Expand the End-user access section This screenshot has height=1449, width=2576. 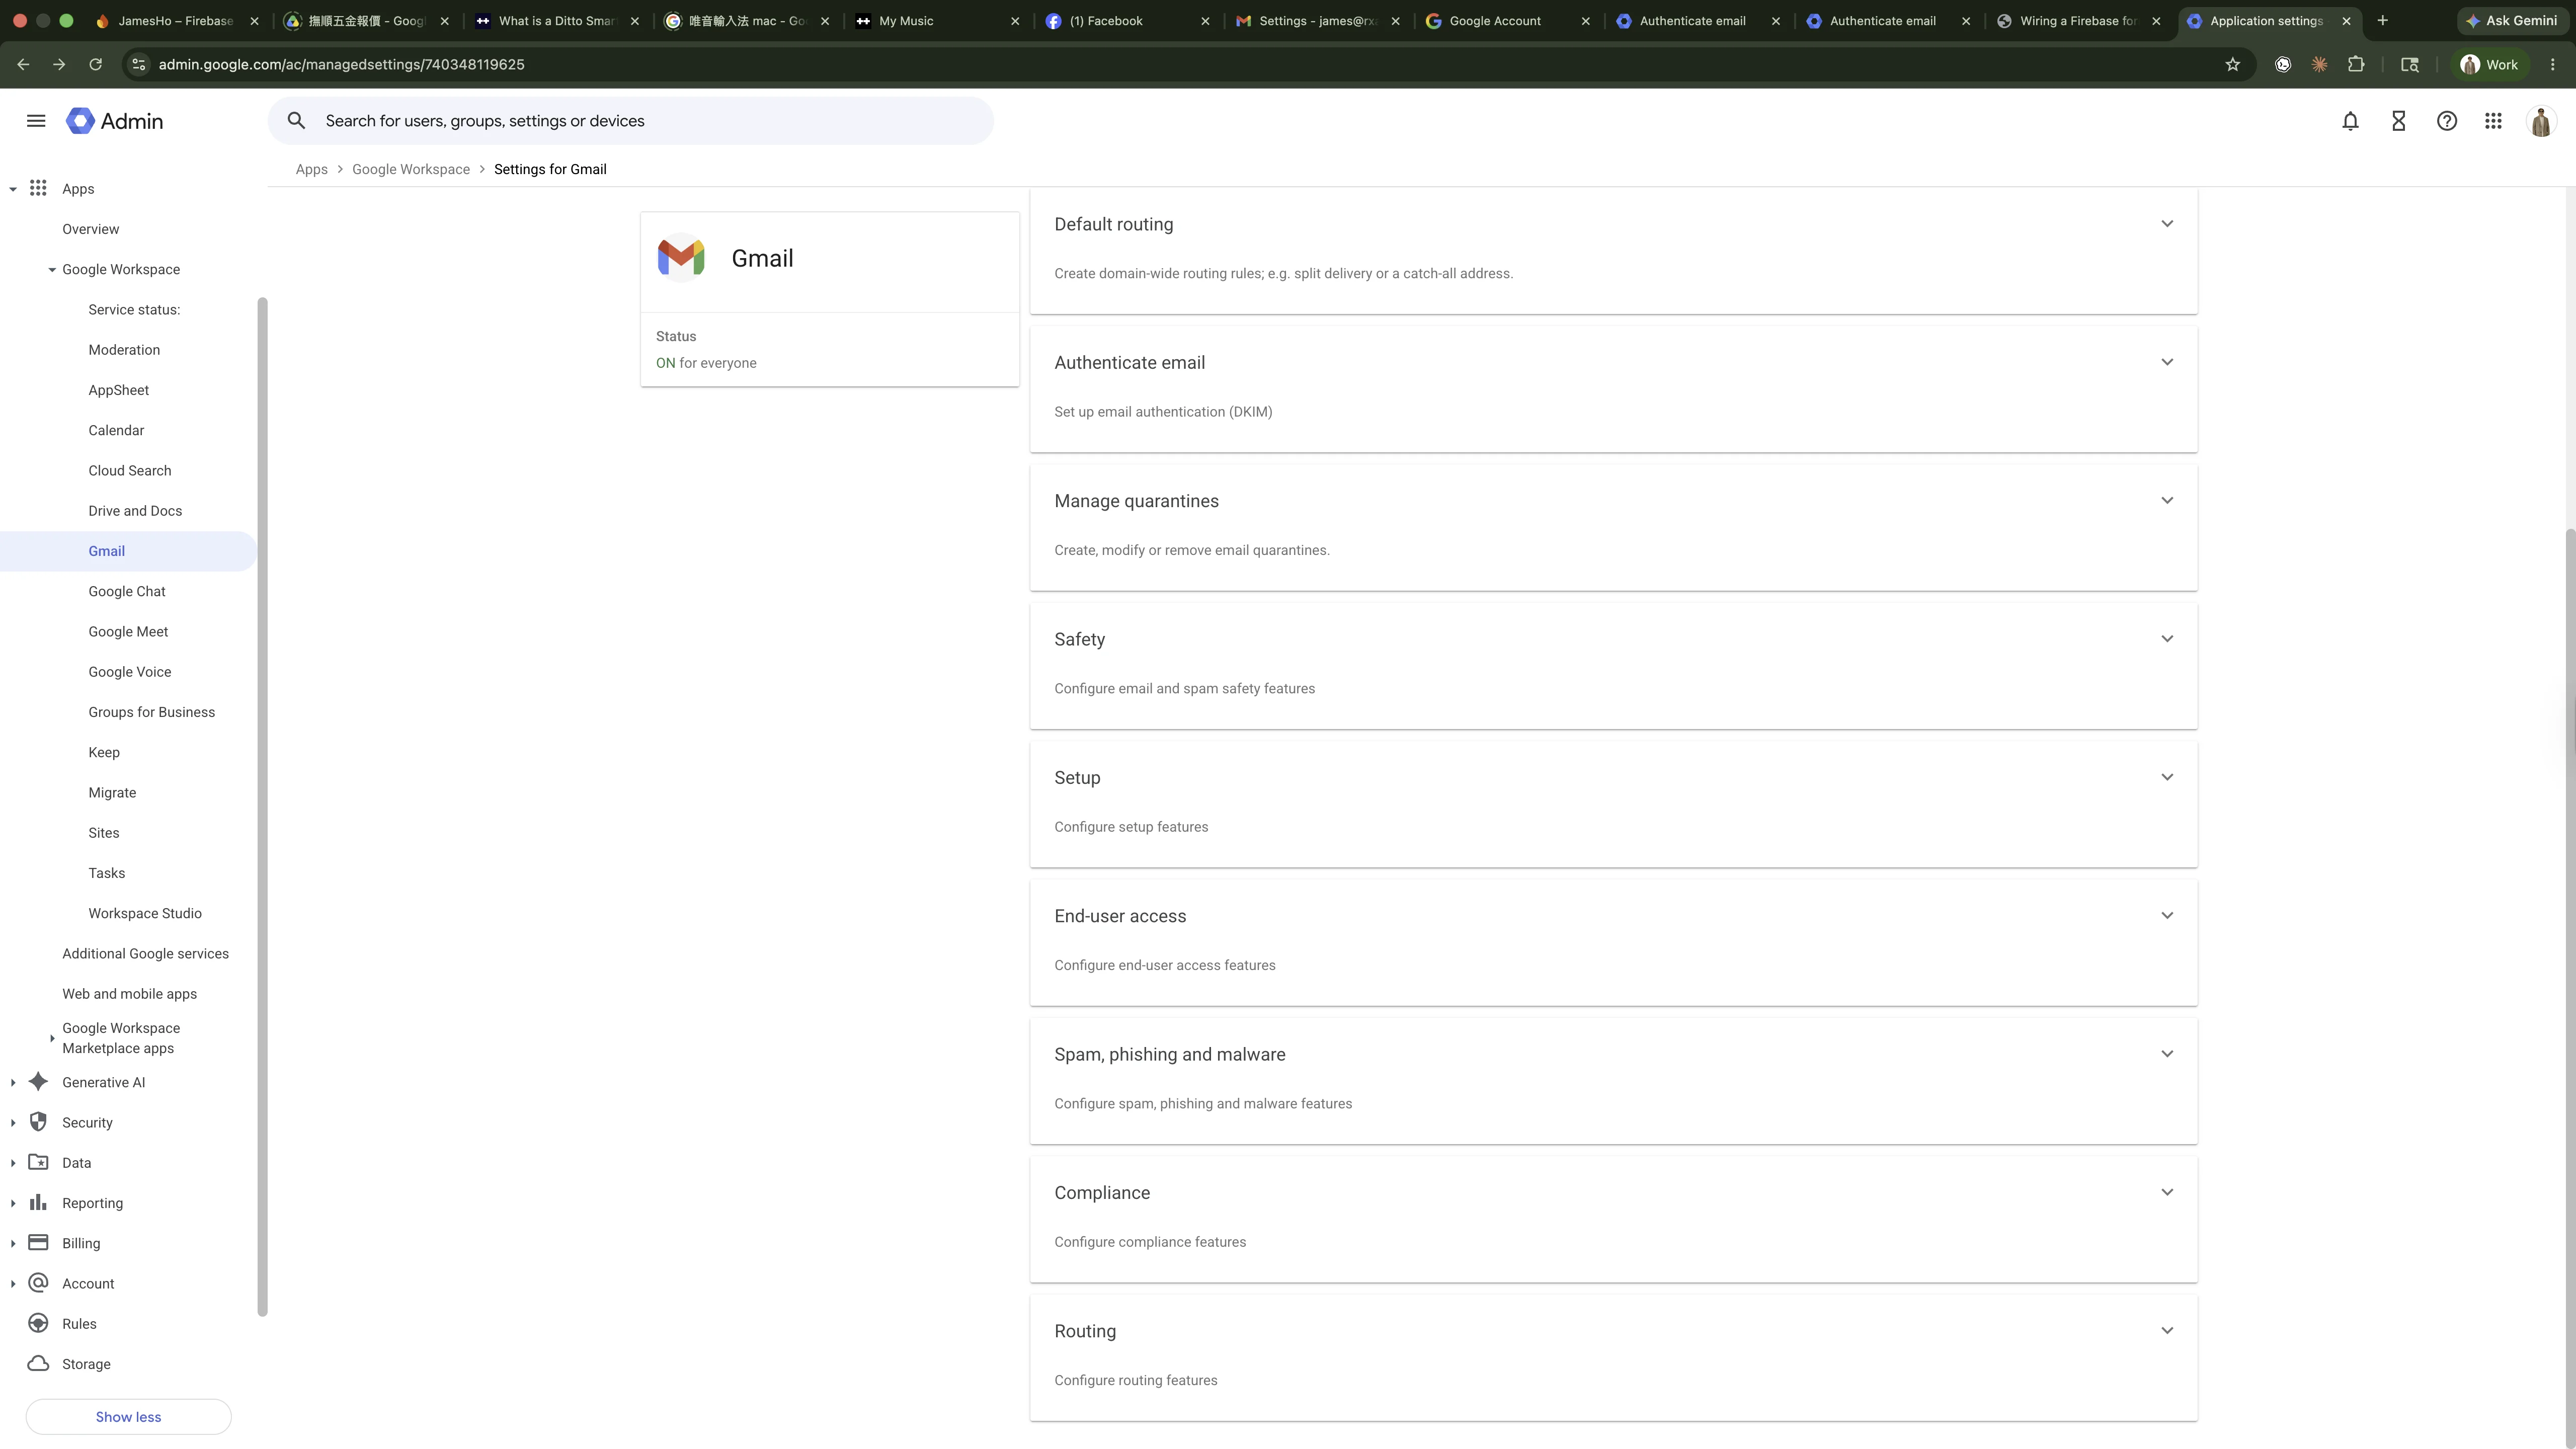click(x=2167, y=915)
